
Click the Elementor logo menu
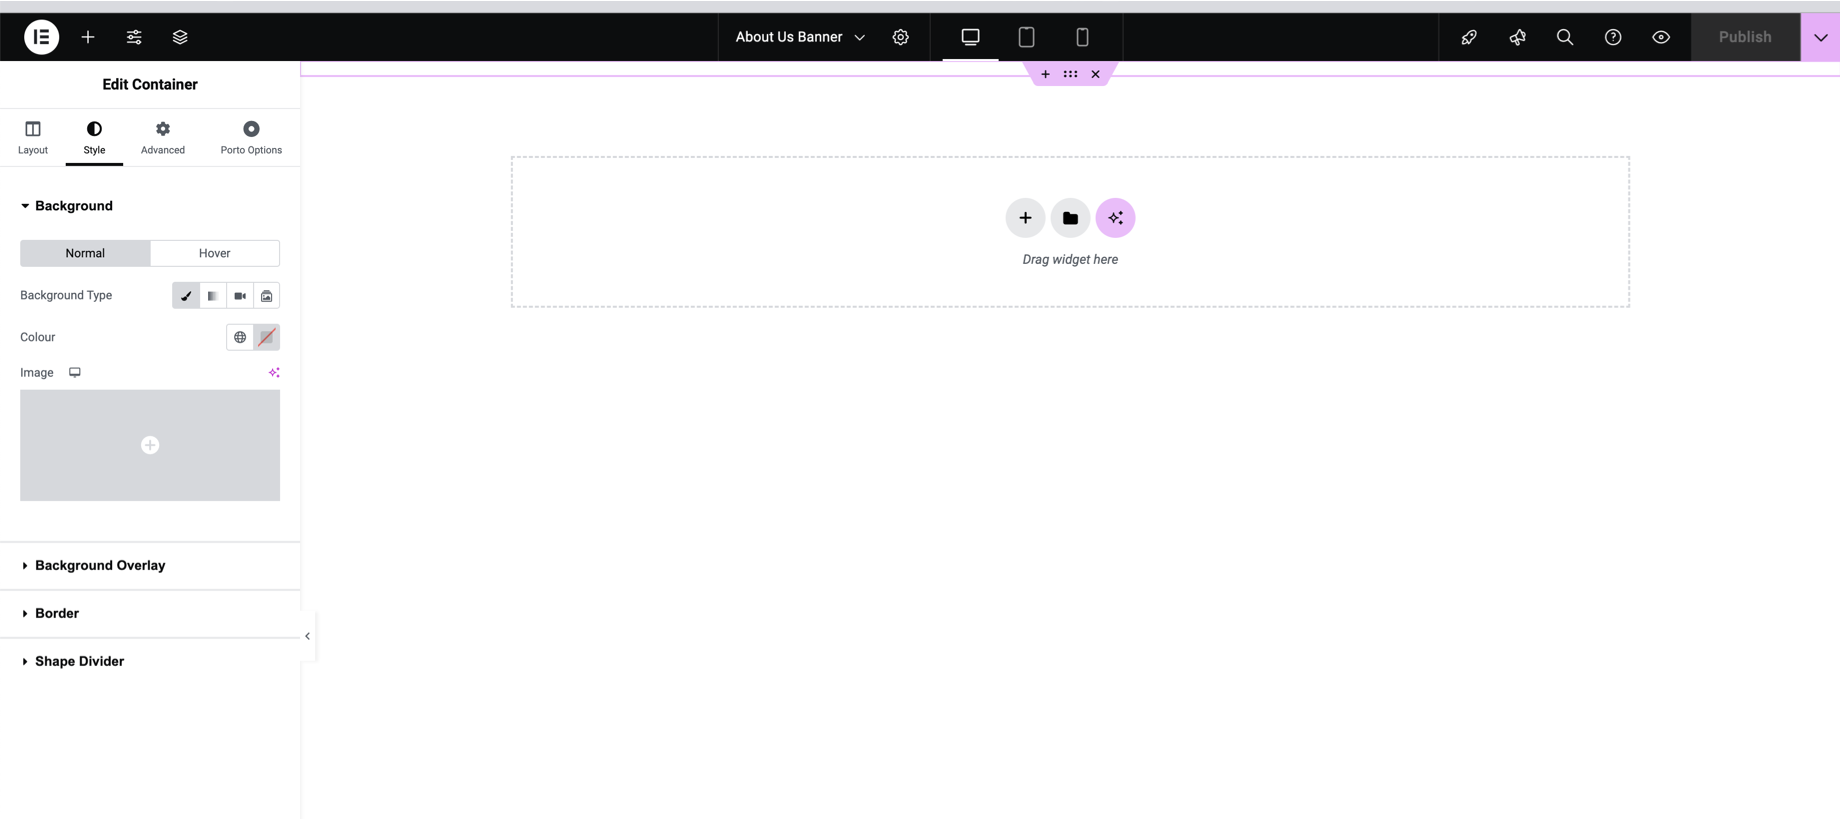(x=41, y=37)
